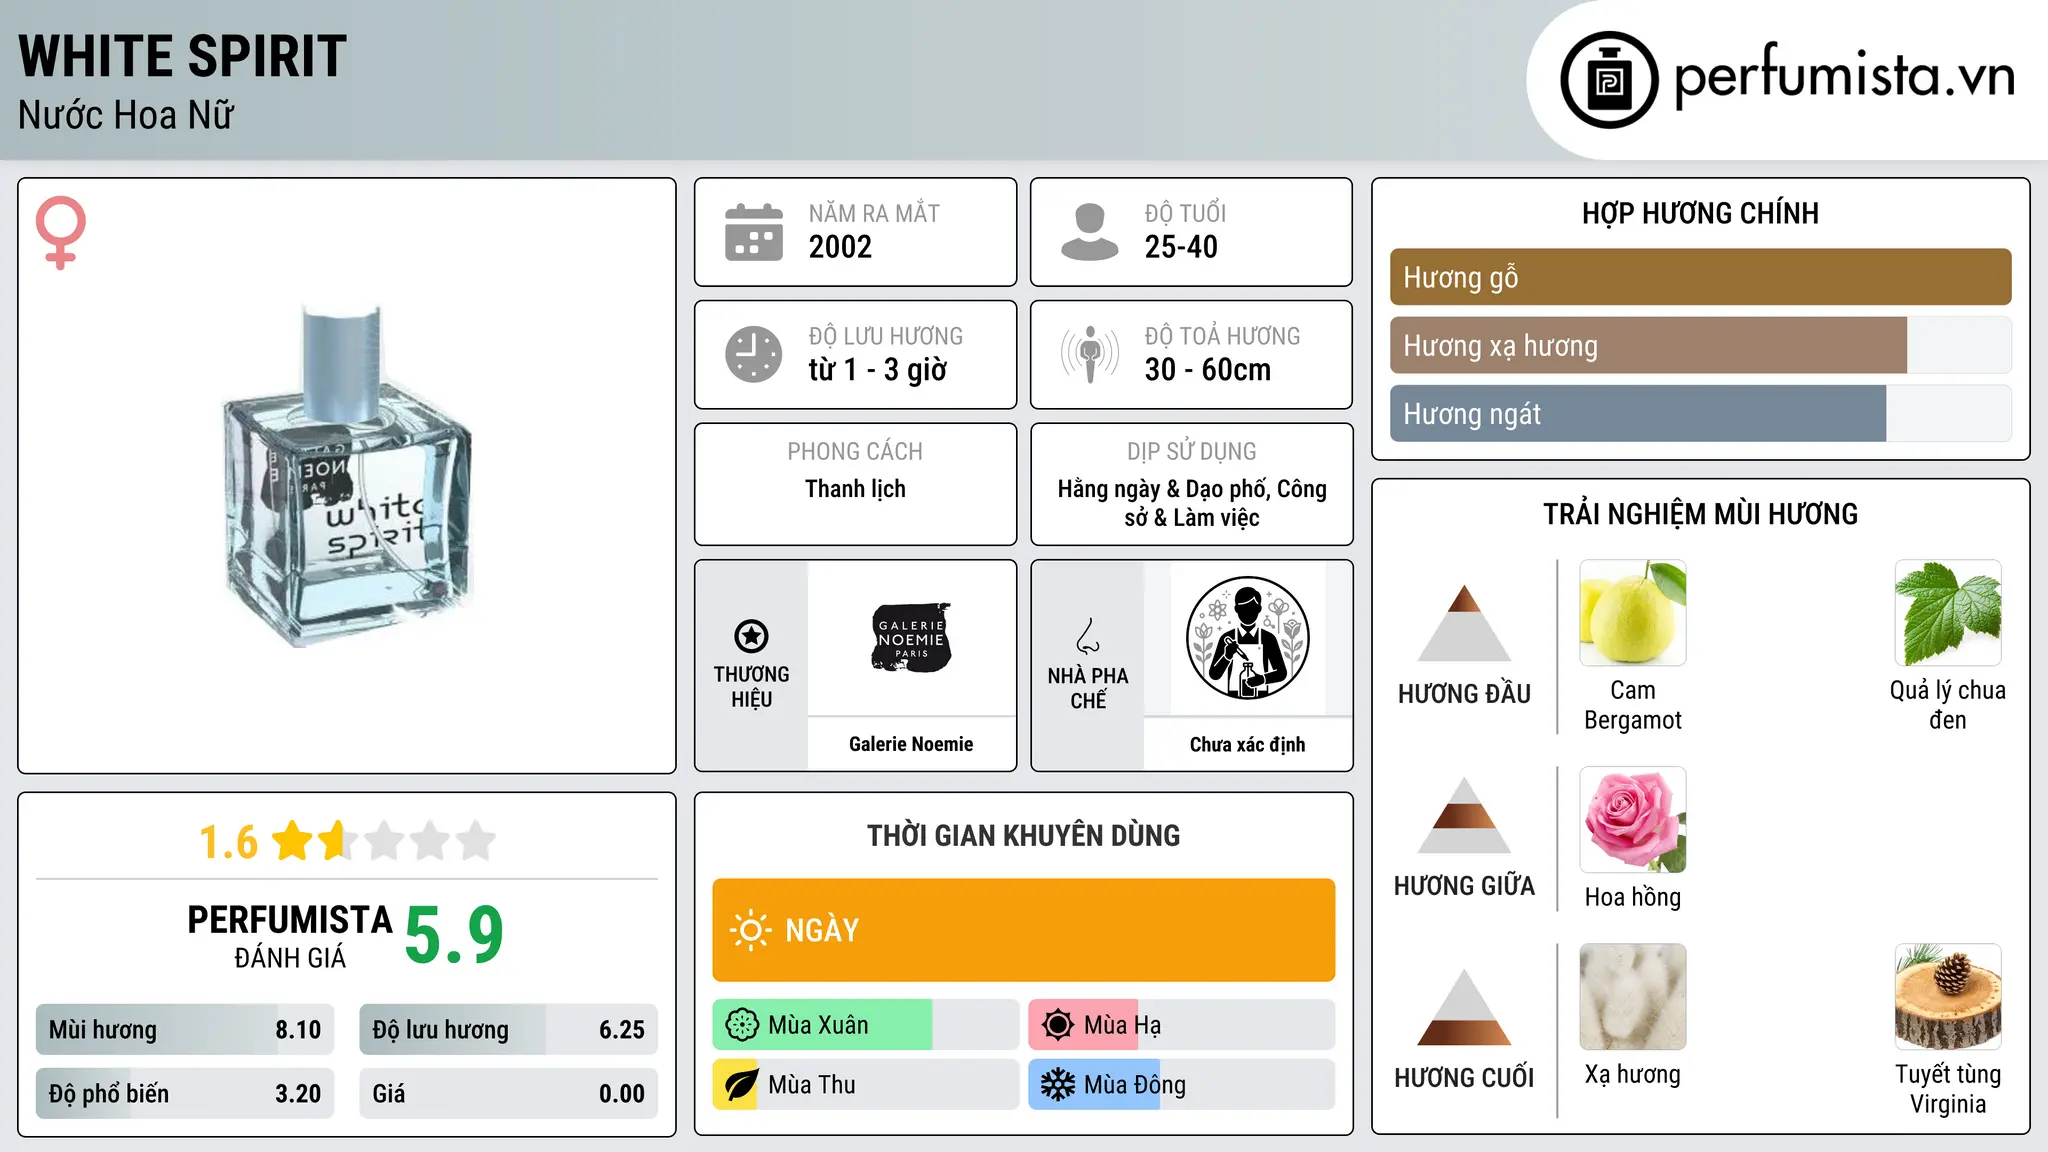Click the Chưa xác định perfumer label
2048x1152 pixels.
[x=1247, y=744]
